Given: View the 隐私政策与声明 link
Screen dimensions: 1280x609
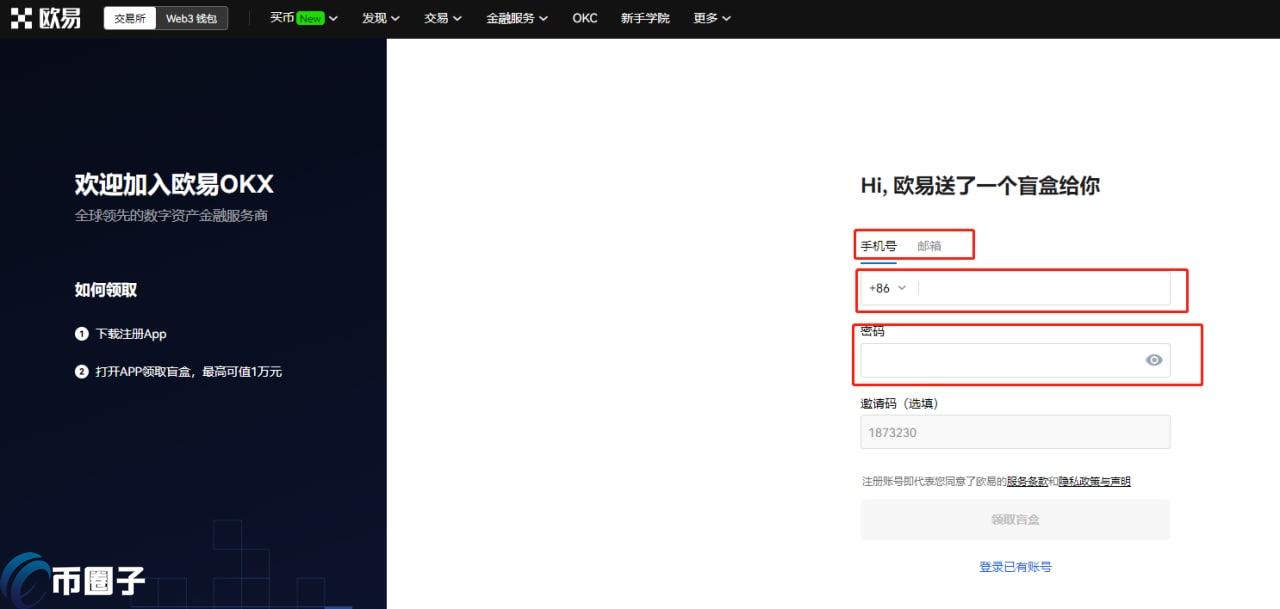Looking at the screenshot, I should (1097, 481).
